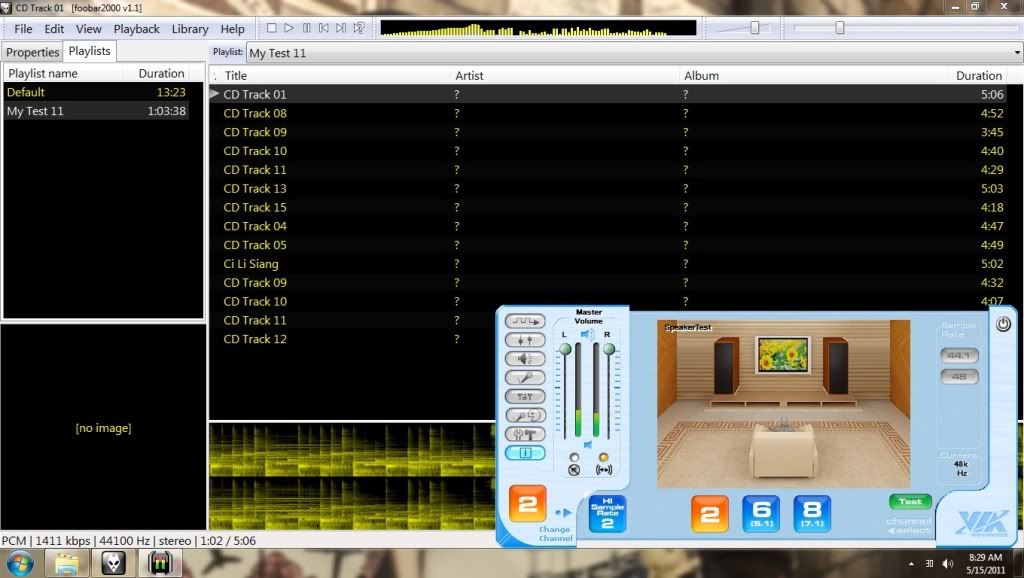The height and width of the screenshot is (578, 1024).
Task: Select the 48 sample rate option
Action: coord(959,376)
